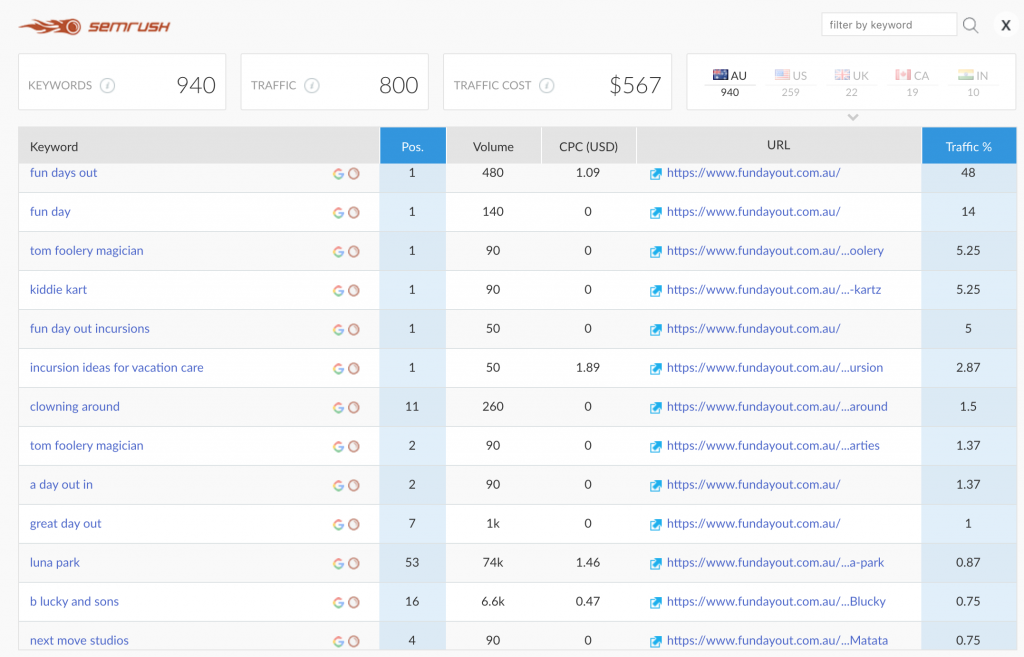Sort by the Pos. column header

413,146
